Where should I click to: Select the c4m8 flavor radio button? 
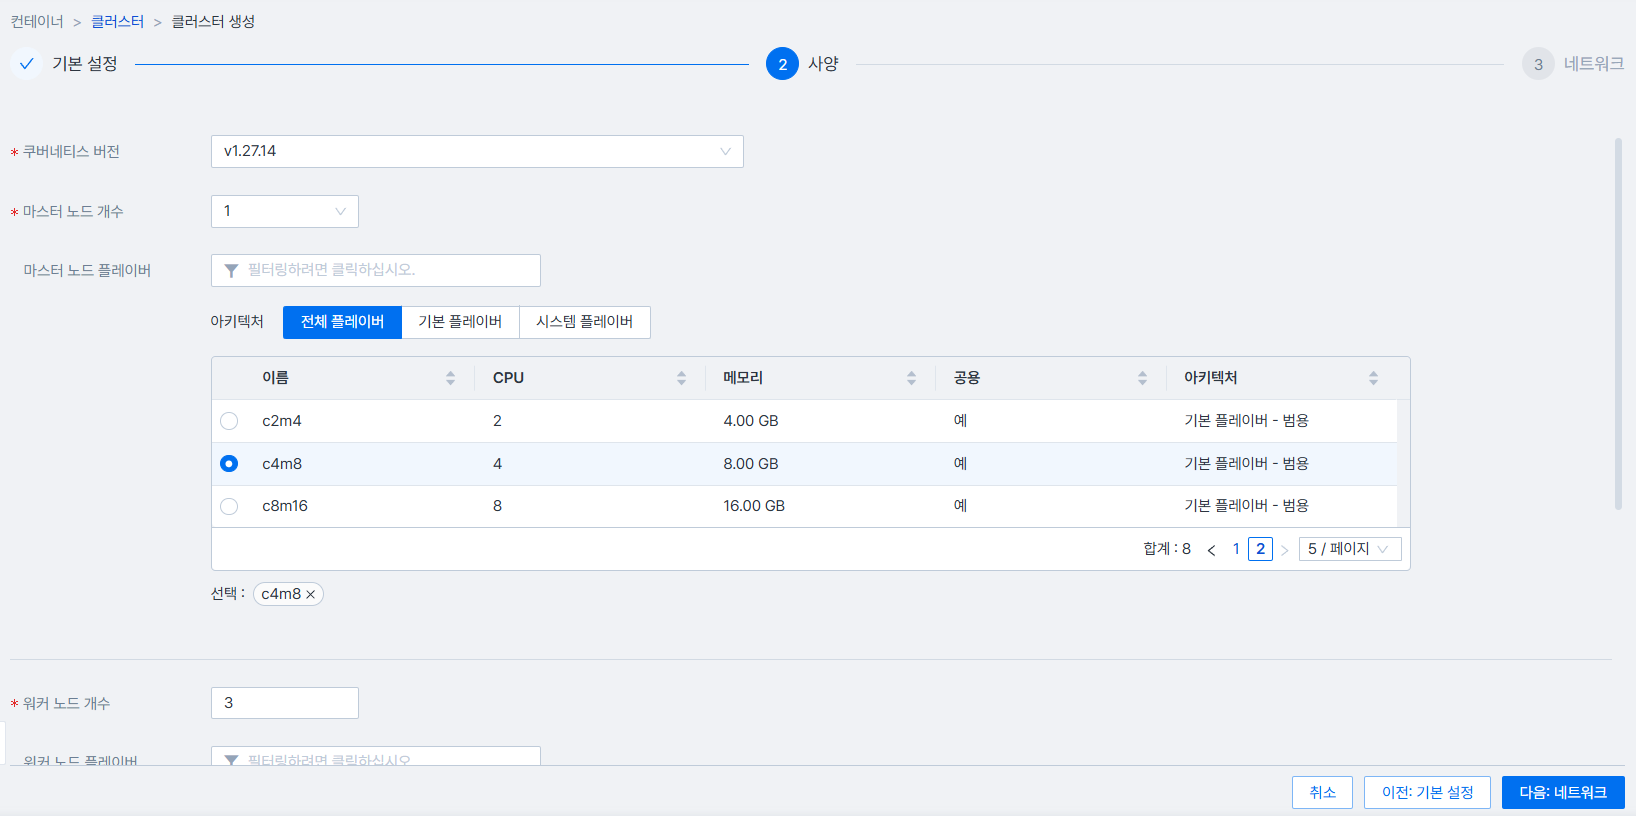coord(229,464)
